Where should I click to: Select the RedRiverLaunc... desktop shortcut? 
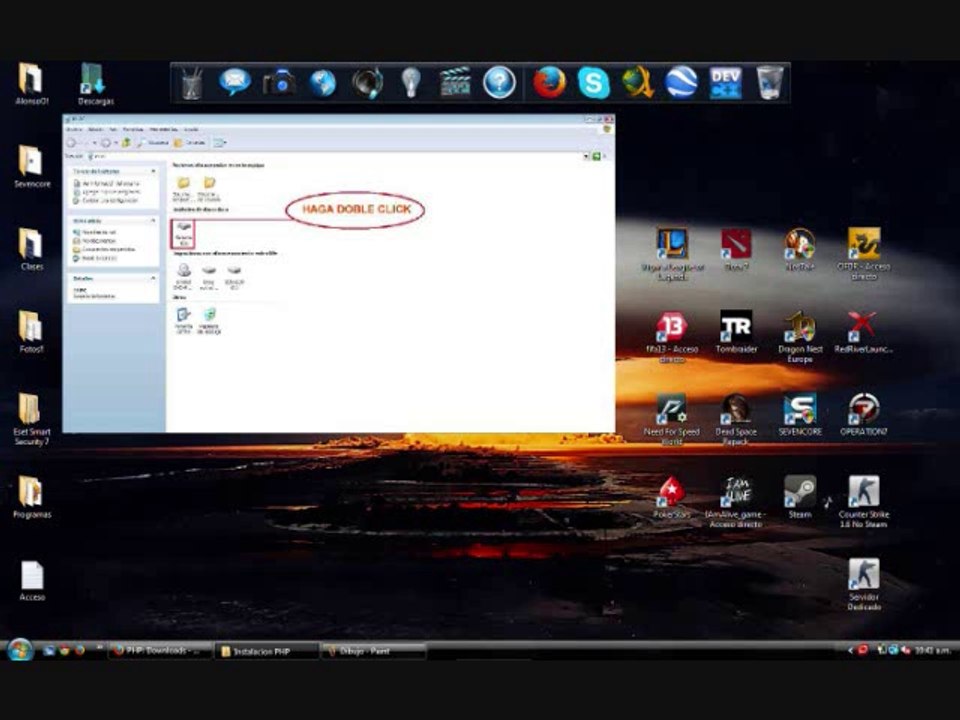863,332
